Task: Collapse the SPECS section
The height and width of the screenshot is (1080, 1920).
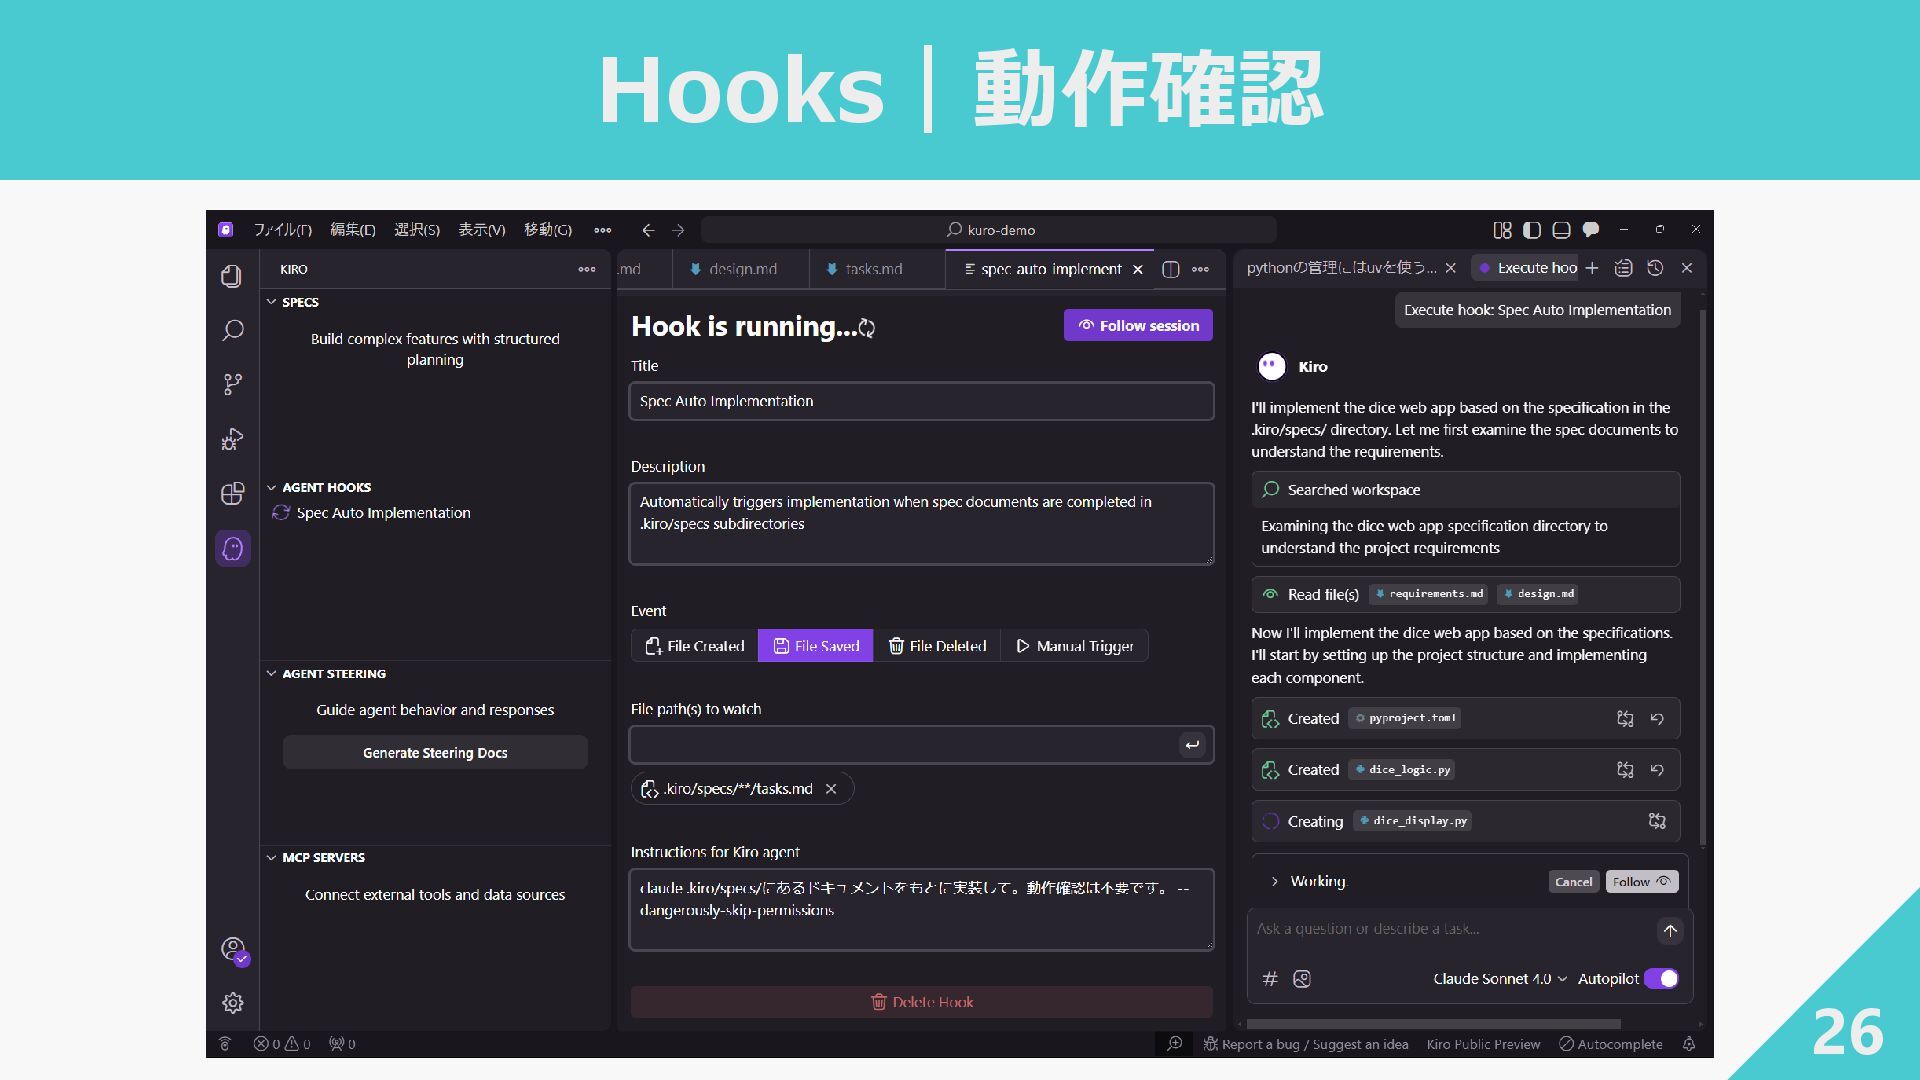Action: click(x=271, y=302)
